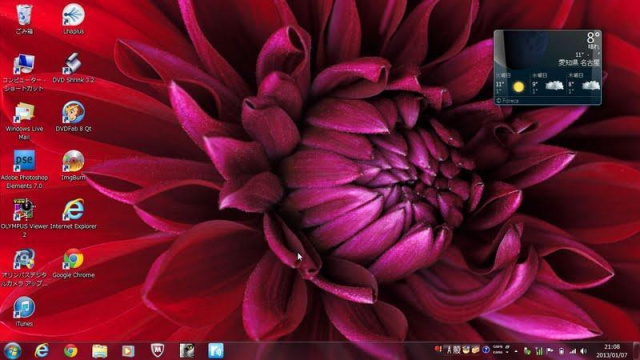
Task: Launch Internet Explorer from the taskbar
Action: (x=42, y=351)
